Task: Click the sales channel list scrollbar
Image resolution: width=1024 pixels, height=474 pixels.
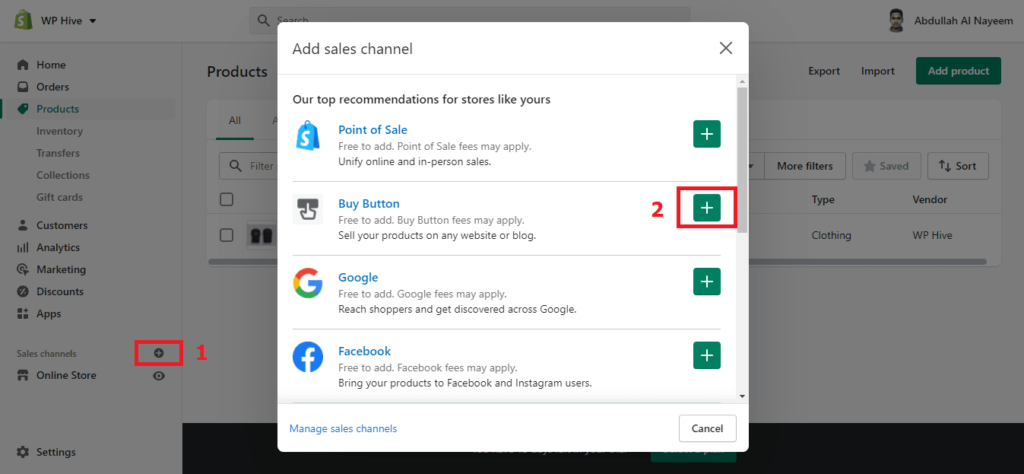Action: tap(741, 160)
